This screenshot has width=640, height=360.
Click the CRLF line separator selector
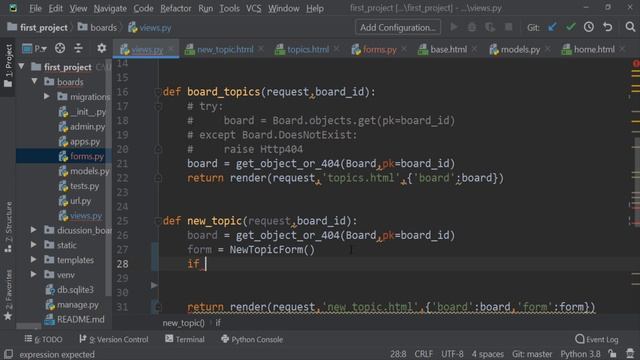[423, 354]
